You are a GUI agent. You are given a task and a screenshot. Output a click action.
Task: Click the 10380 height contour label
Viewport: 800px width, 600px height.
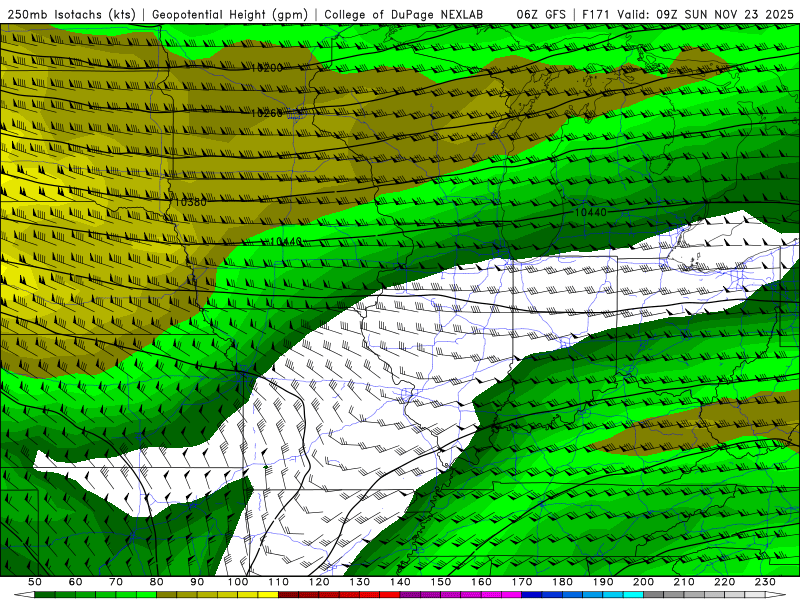190,202
